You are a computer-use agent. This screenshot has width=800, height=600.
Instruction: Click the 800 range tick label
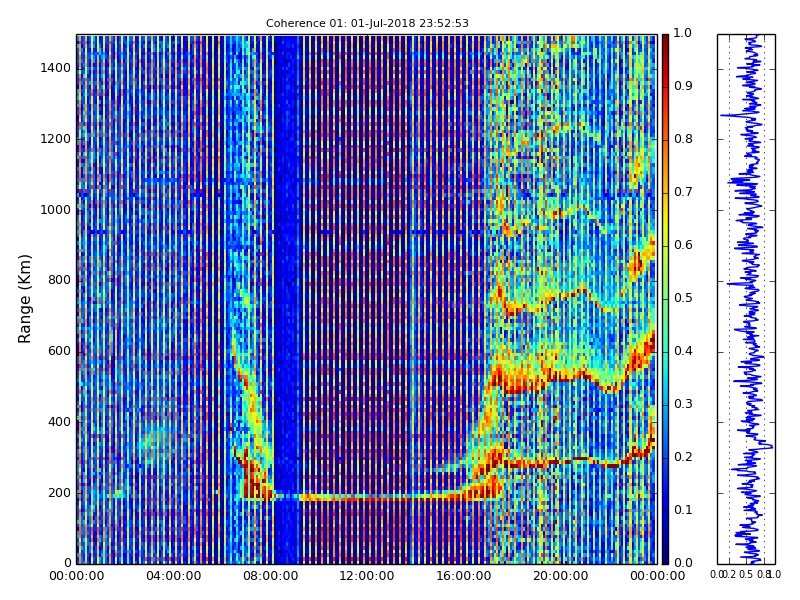[x=59, y=280]
